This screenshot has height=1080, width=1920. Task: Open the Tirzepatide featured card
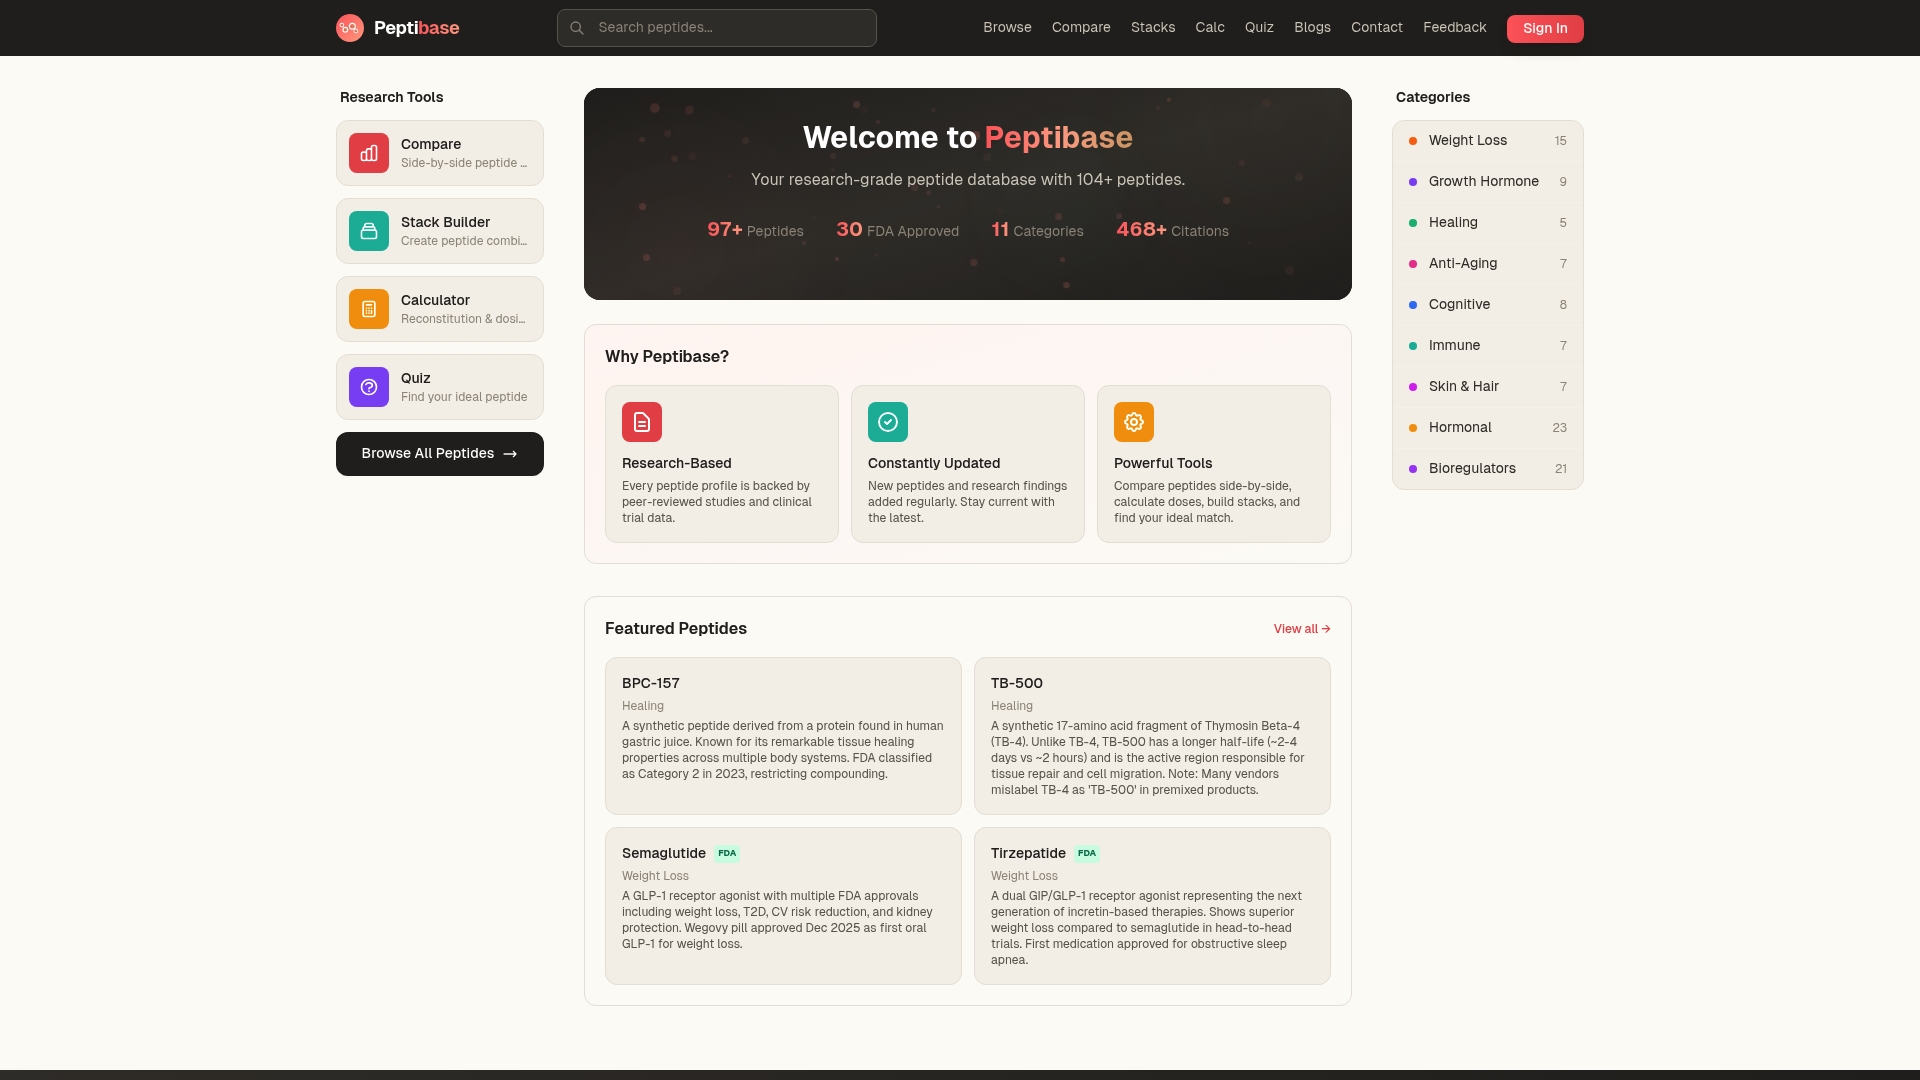[1152, 905]
